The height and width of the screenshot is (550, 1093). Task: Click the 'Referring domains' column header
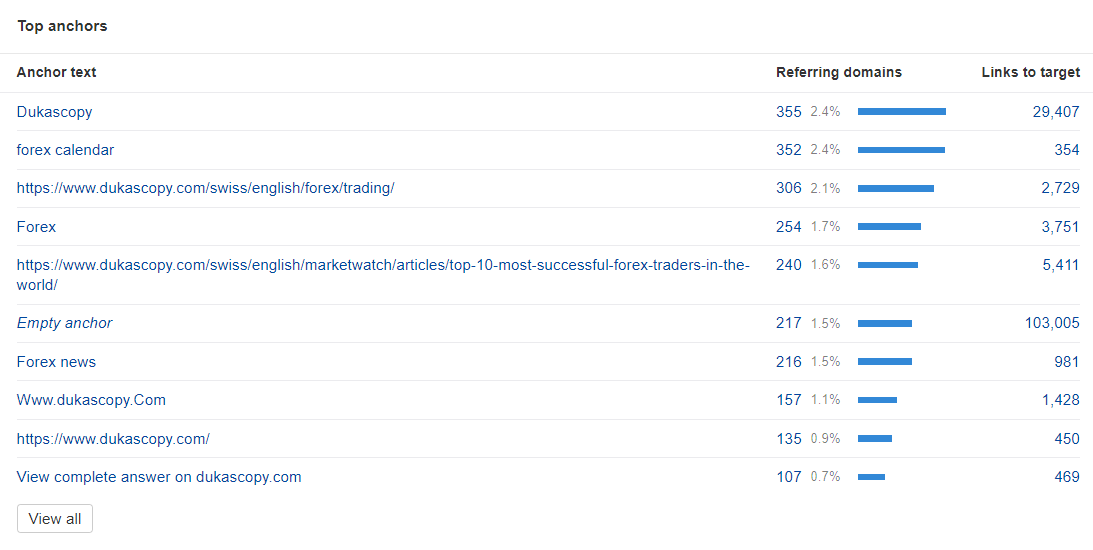pyautogui.click(x=838, y=72)
